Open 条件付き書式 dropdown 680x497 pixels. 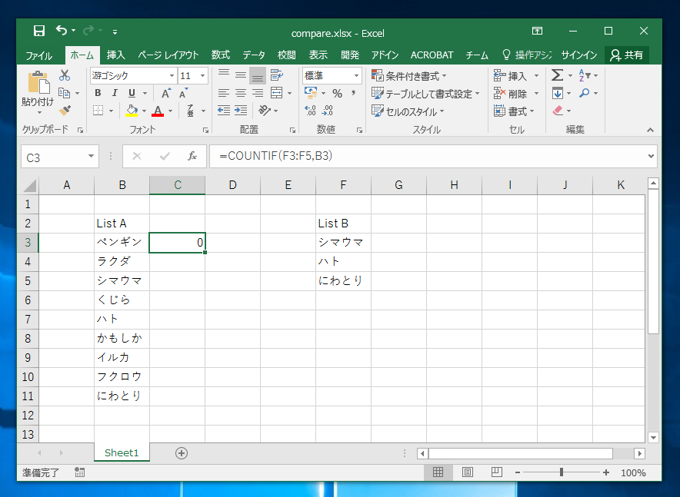point(409,76)
